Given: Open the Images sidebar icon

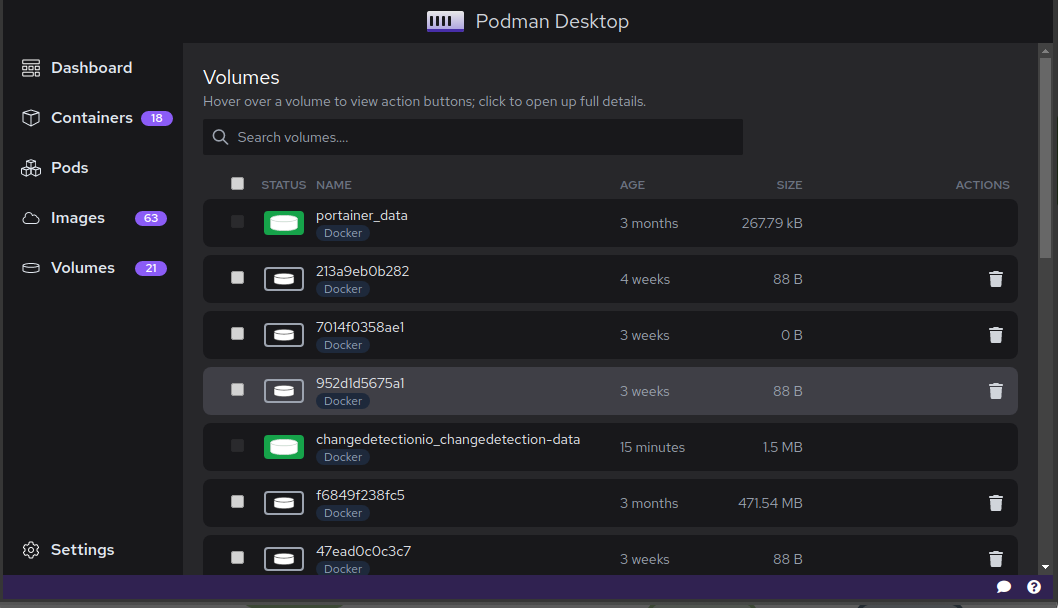Looking at the screenshot, I should [x=30, y=217].
